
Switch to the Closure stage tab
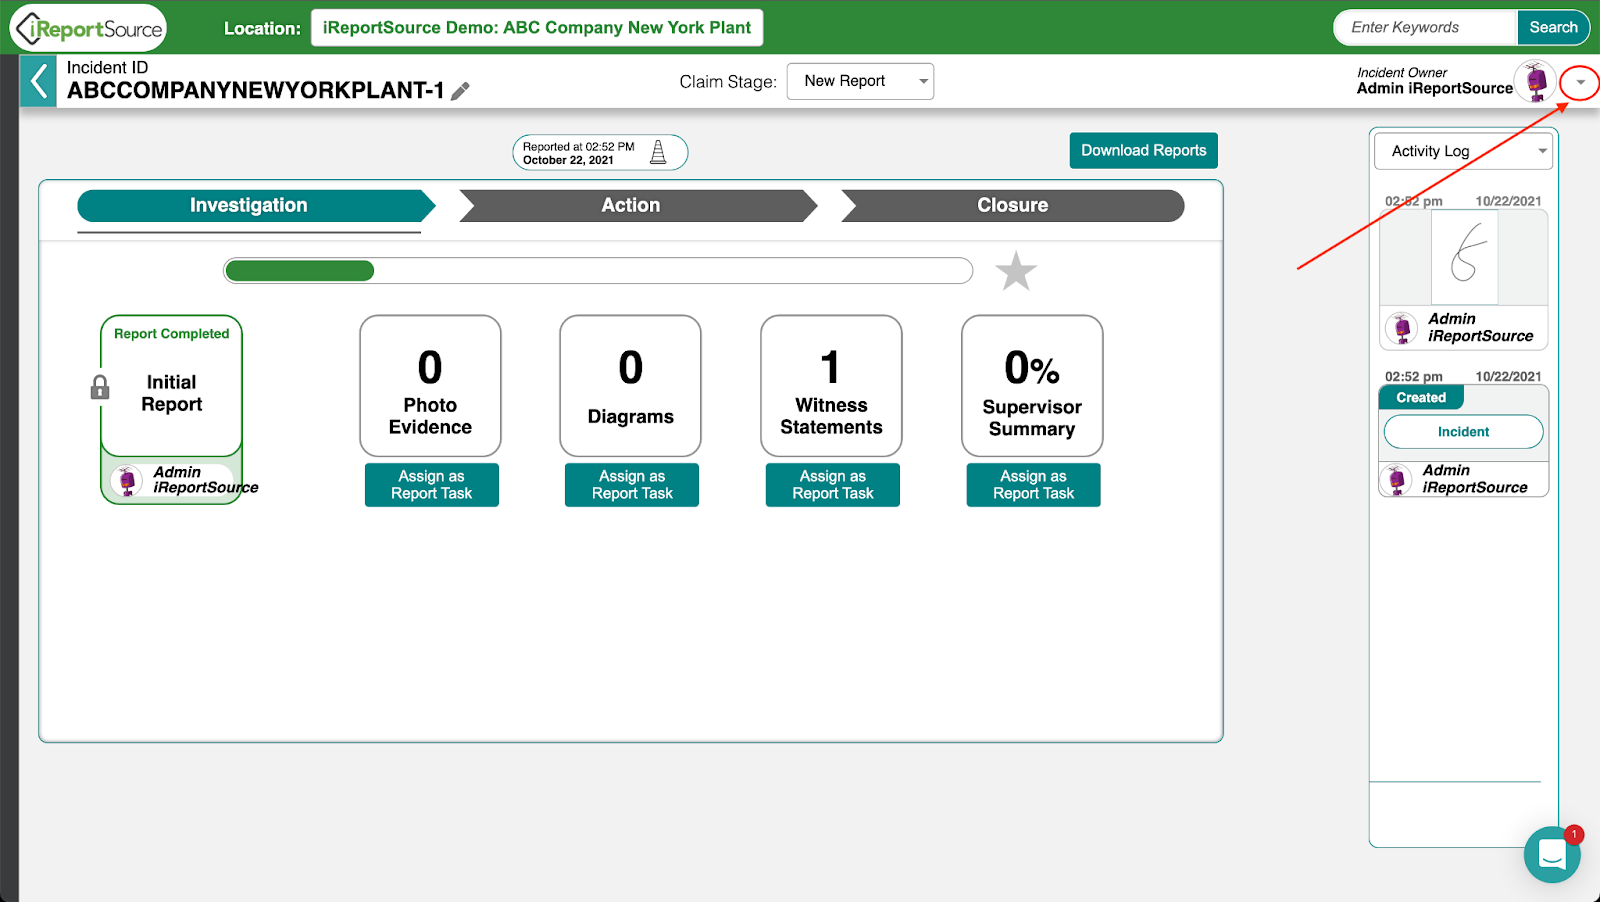click(1013, 206)
